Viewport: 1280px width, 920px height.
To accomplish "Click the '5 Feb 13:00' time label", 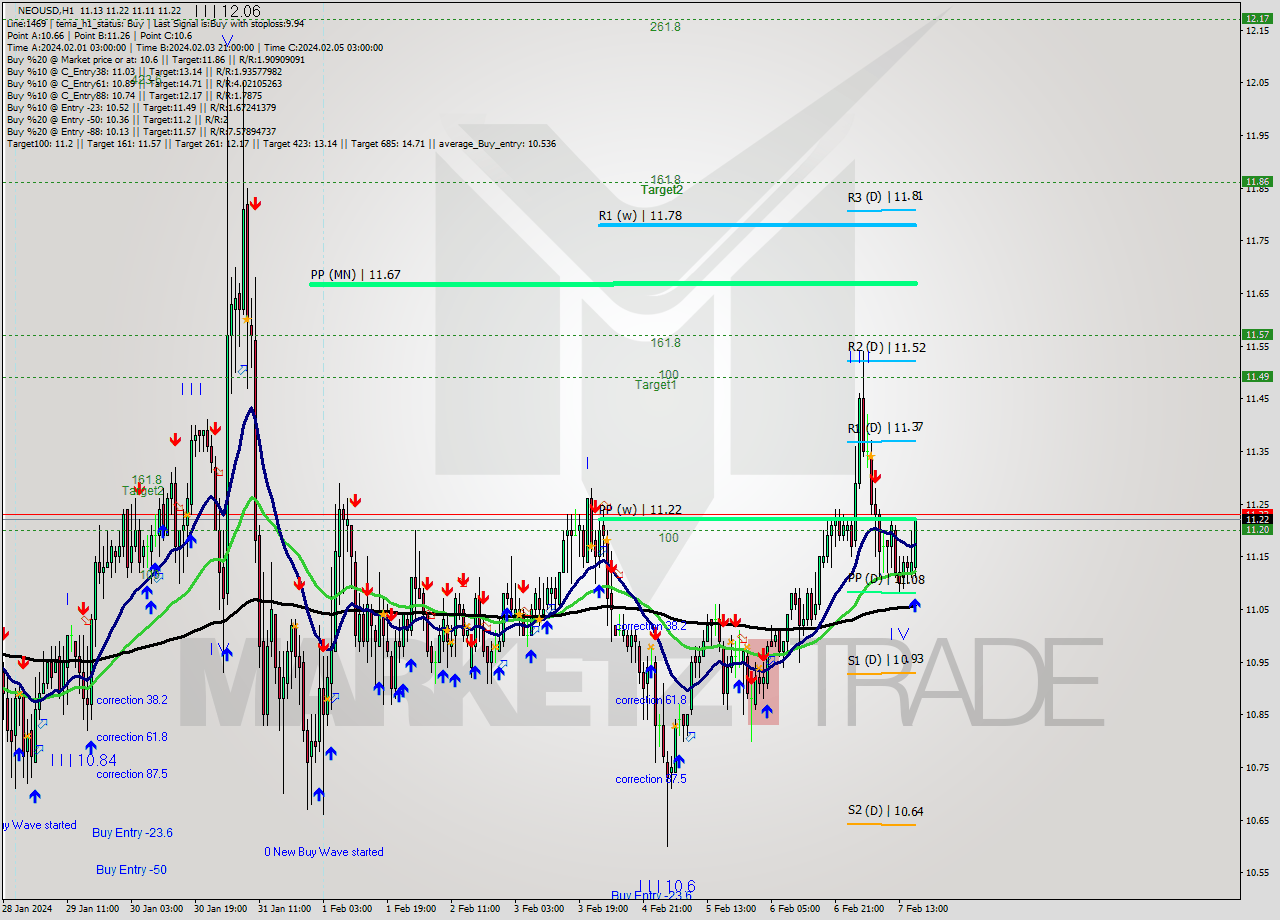I will click(732, 909).
